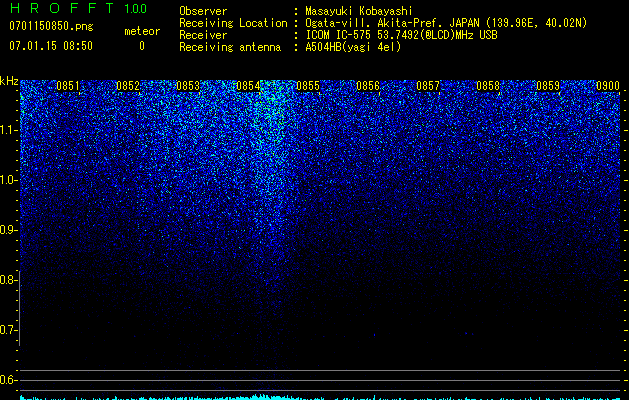This screenshot has width=629, height=400.
Task: Click the 0851 time marker
Action: tap(68, 86)
